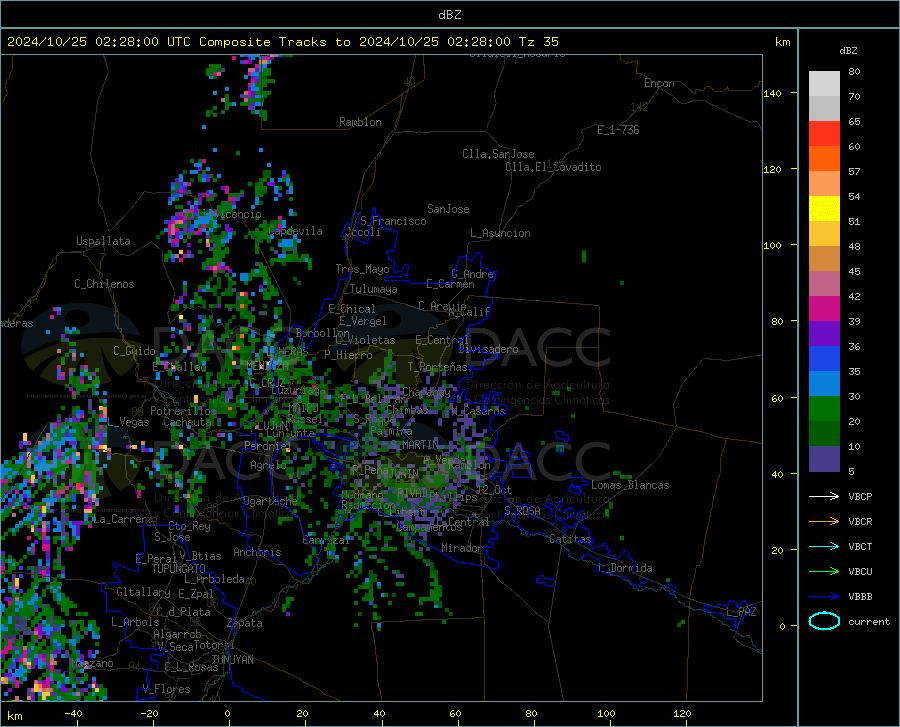900x727 pixels.
Task: Click the '120' tick on the horizontal km axis
Action: pos(682,713)
